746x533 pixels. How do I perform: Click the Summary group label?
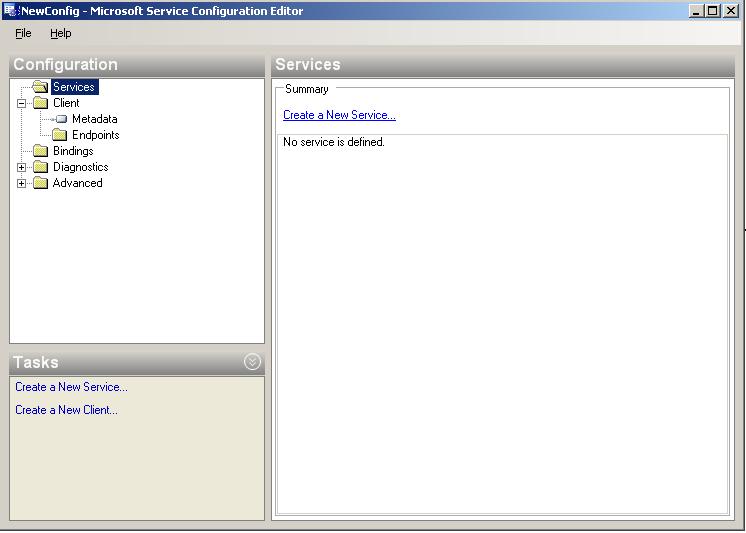coord(307,89)
